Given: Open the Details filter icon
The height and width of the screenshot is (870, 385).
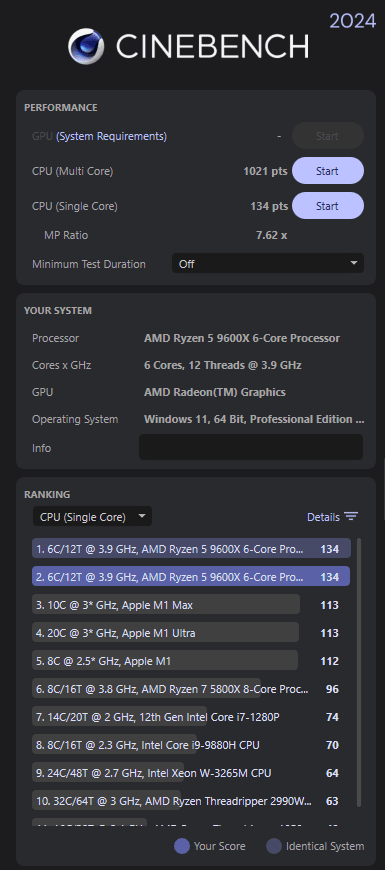Looking at the screenshot, I should pos(351,517).
